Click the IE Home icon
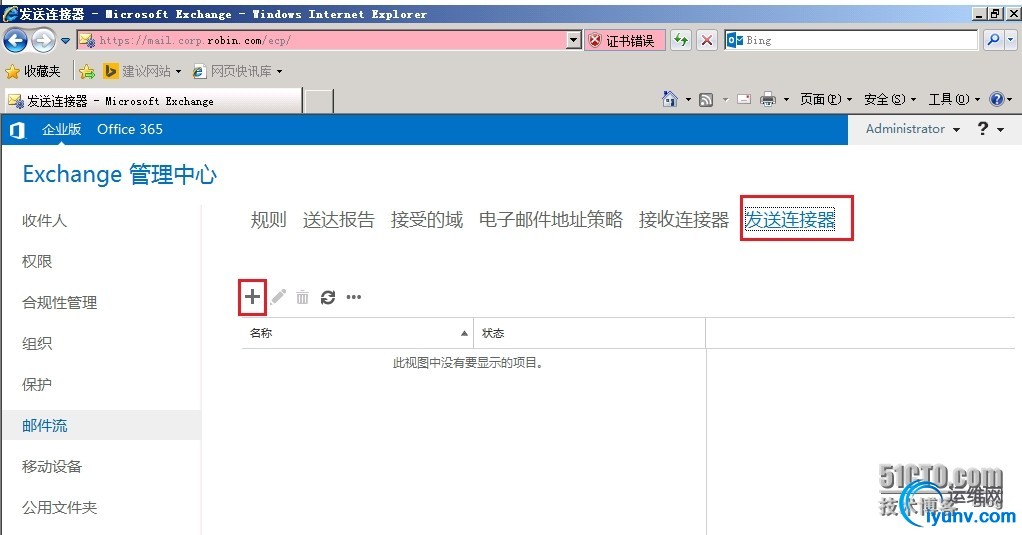1022x535 pixels. (x=669, y=99)
